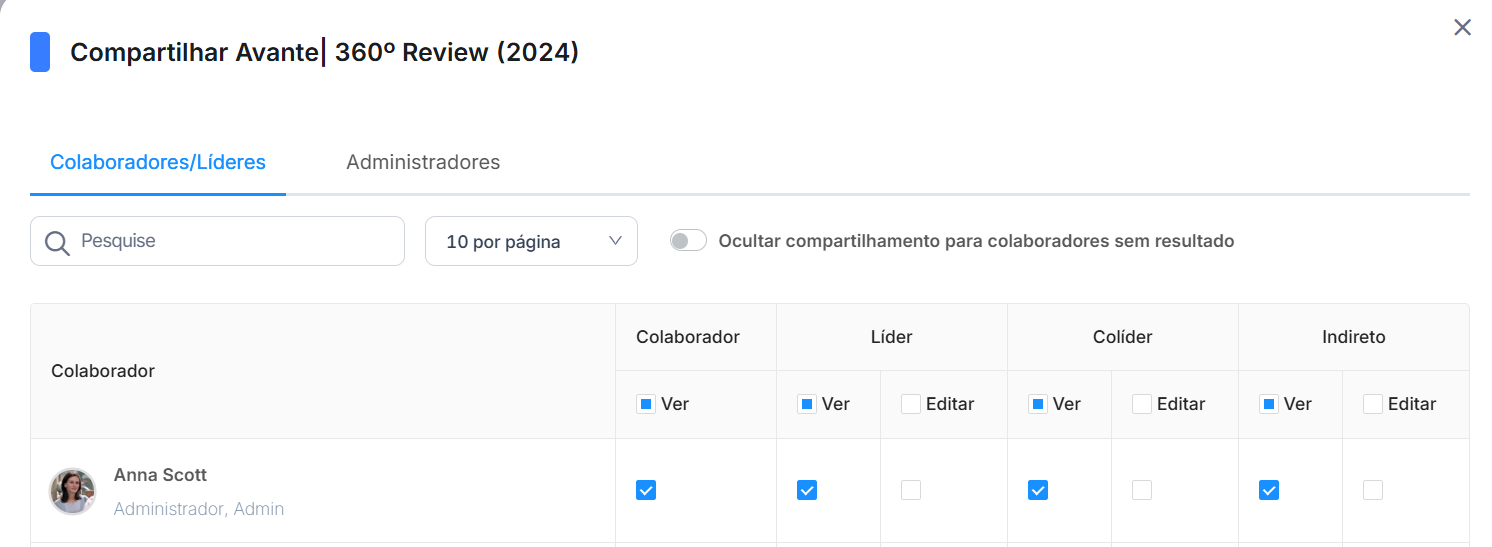The image size is (1492, 547).
Task: Uncheck Anna Scott's Indireto view checkbox
Action: (x=1269, y=490)
